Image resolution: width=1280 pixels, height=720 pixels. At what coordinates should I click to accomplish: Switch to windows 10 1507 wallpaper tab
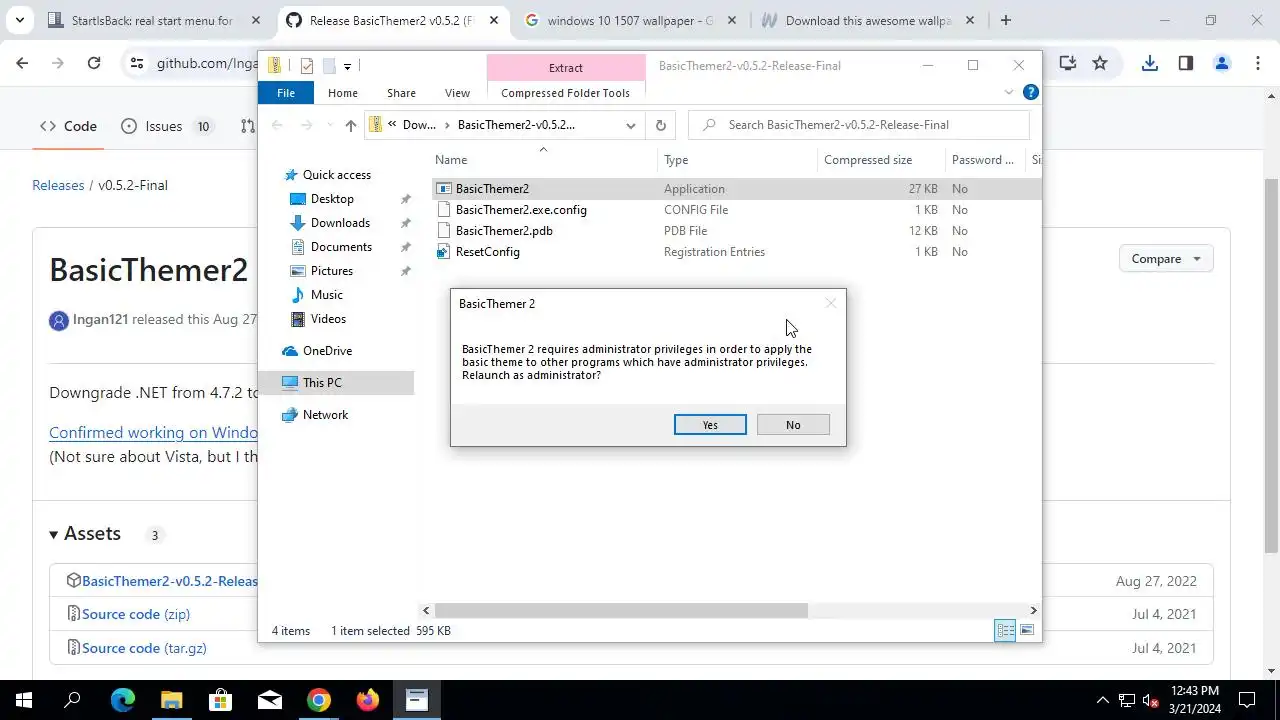tap(631, 20)
